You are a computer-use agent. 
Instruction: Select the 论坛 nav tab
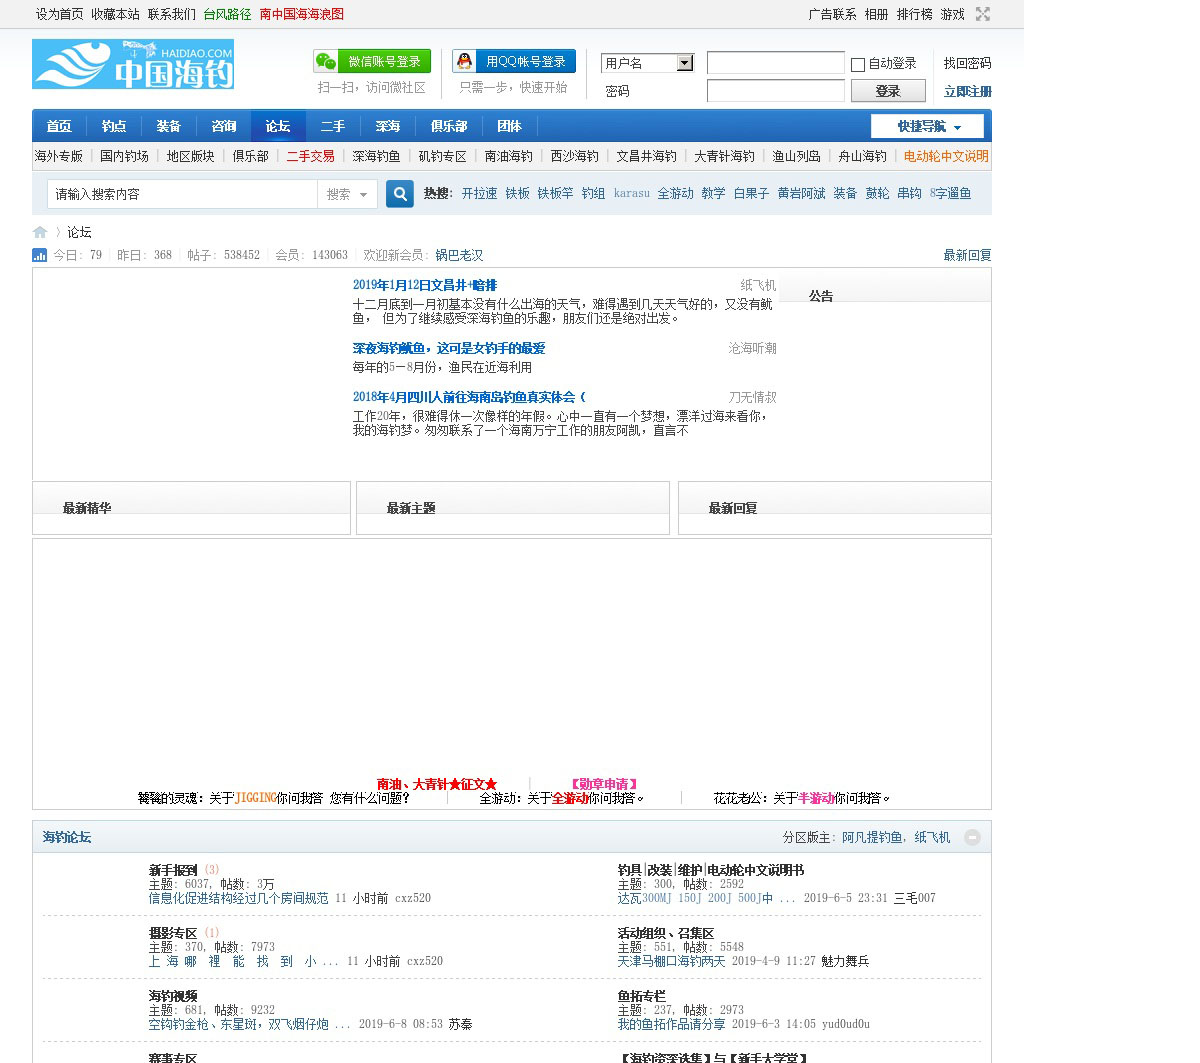point(278,126)
